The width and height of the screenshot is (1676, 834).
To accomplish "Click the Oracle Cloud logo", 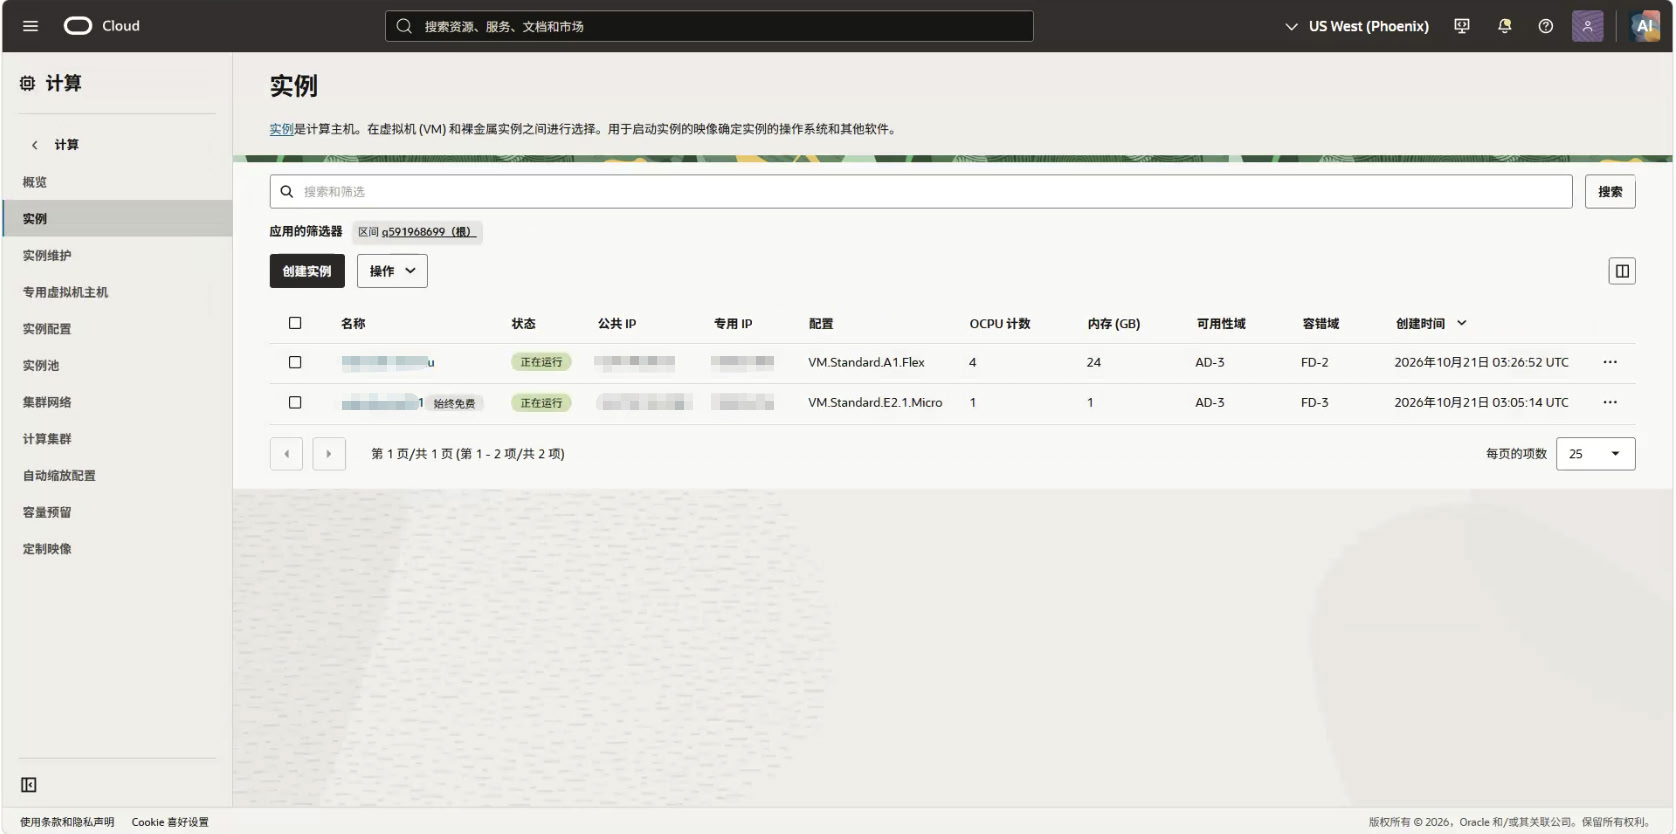I will click(x=102, y=26).
